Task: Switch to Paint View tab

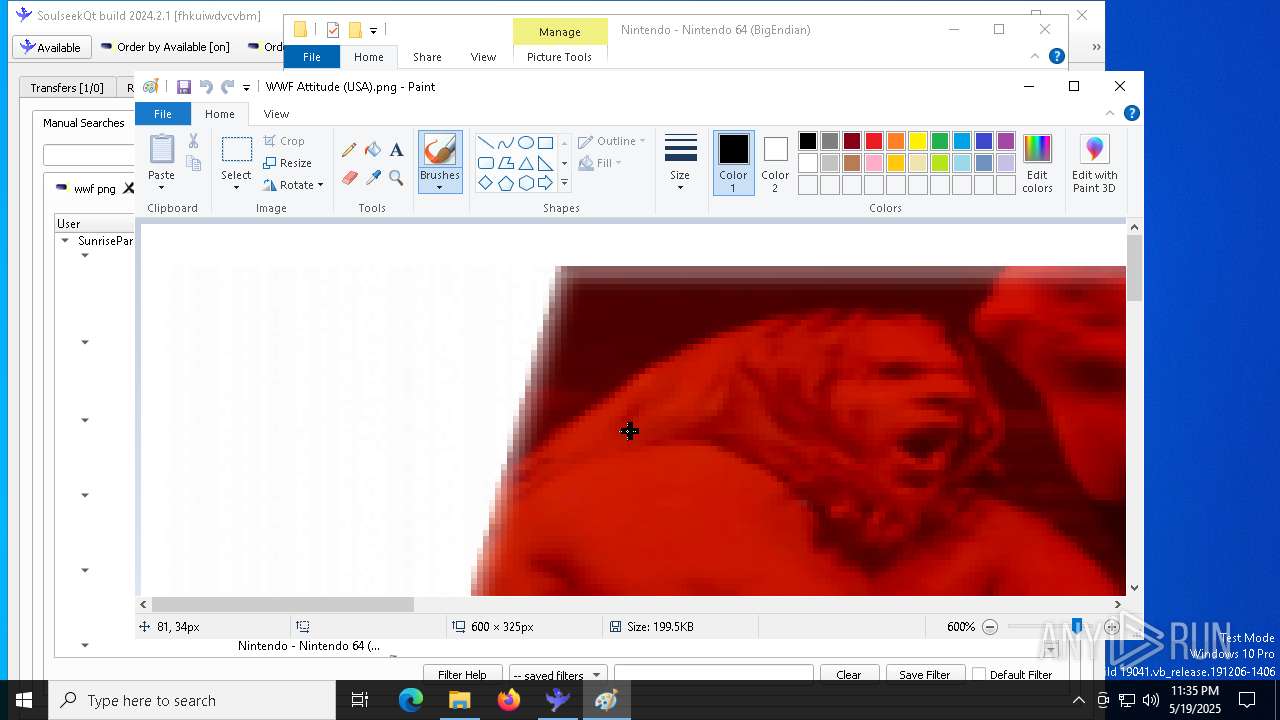Action: 276,114
